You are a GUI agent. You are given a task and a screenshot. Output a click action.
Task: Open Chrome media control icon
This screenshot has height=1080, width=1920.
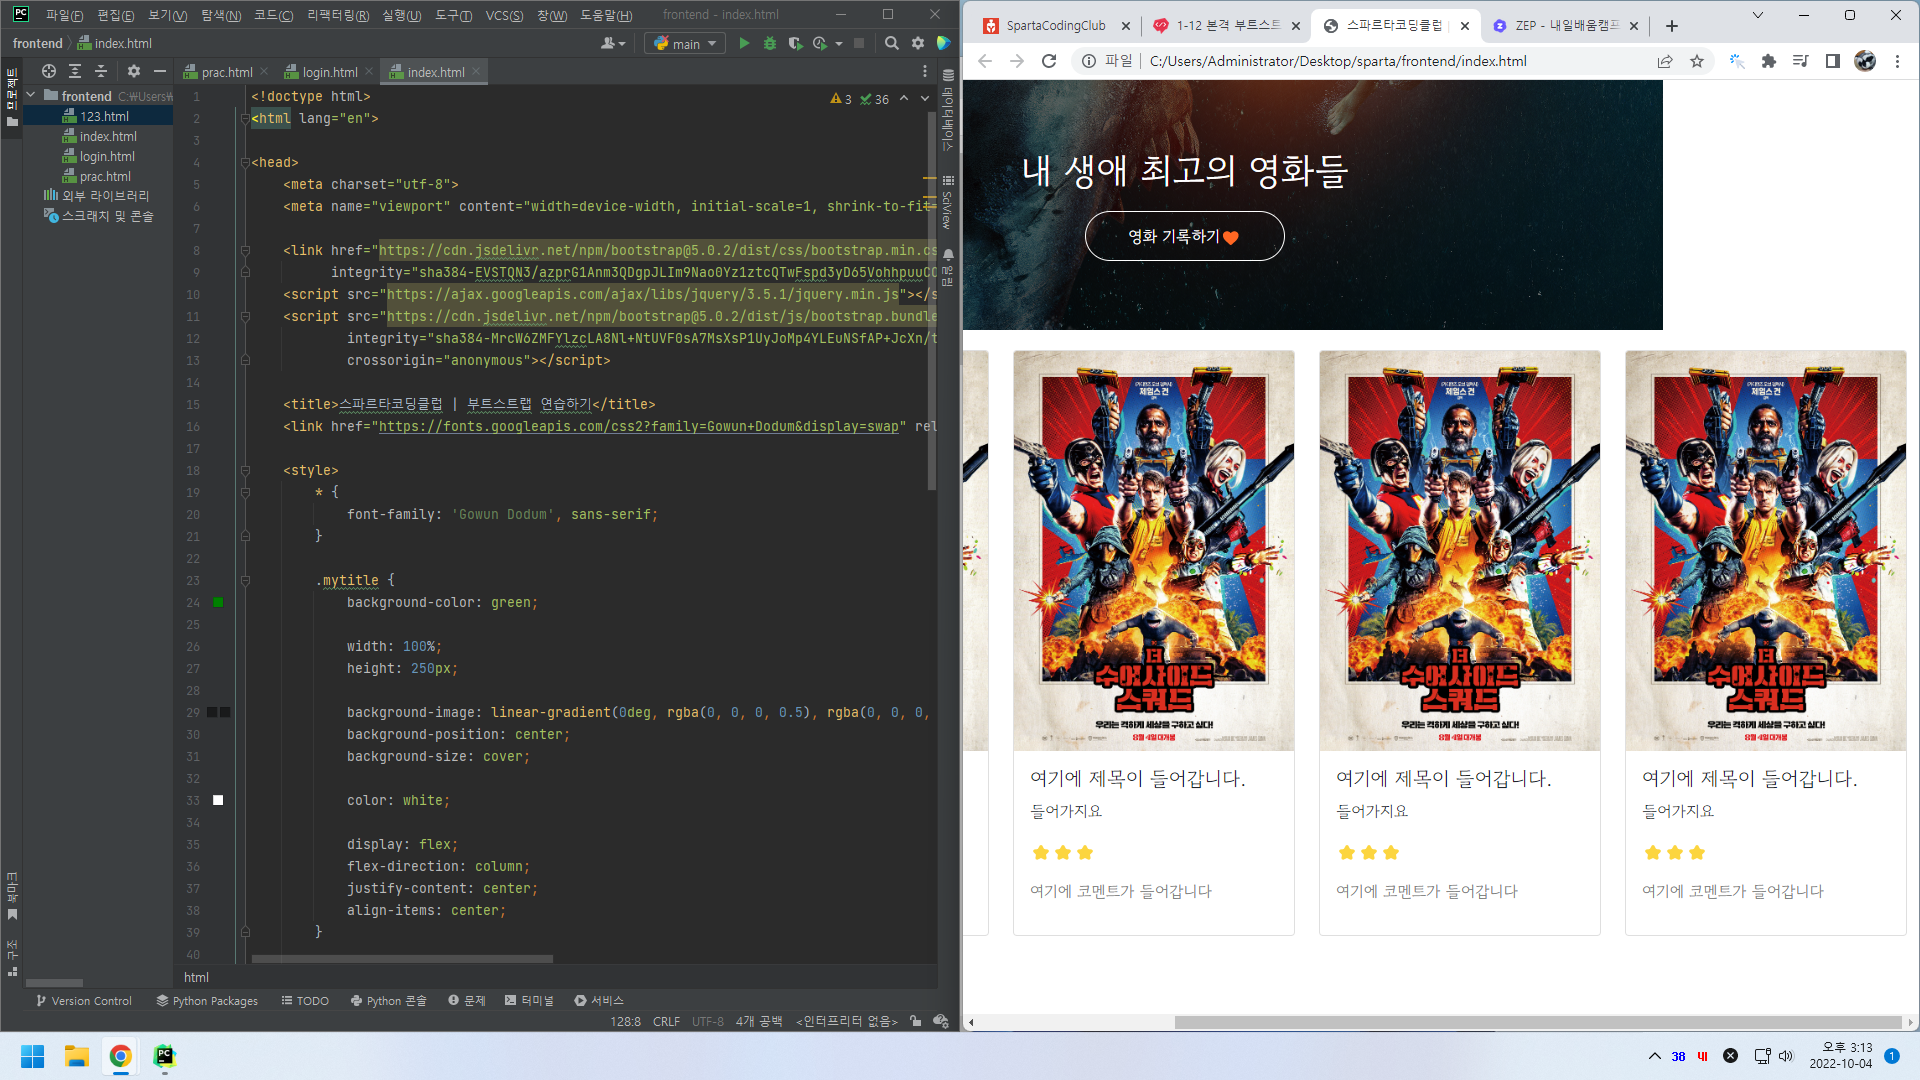coord(1801,61)
